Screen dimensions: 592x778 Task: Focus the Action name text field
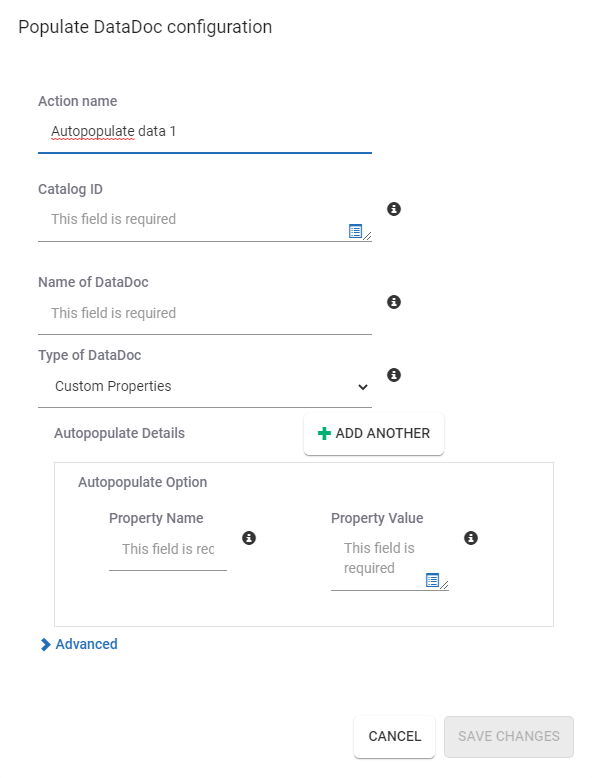(x=205, y=131)
